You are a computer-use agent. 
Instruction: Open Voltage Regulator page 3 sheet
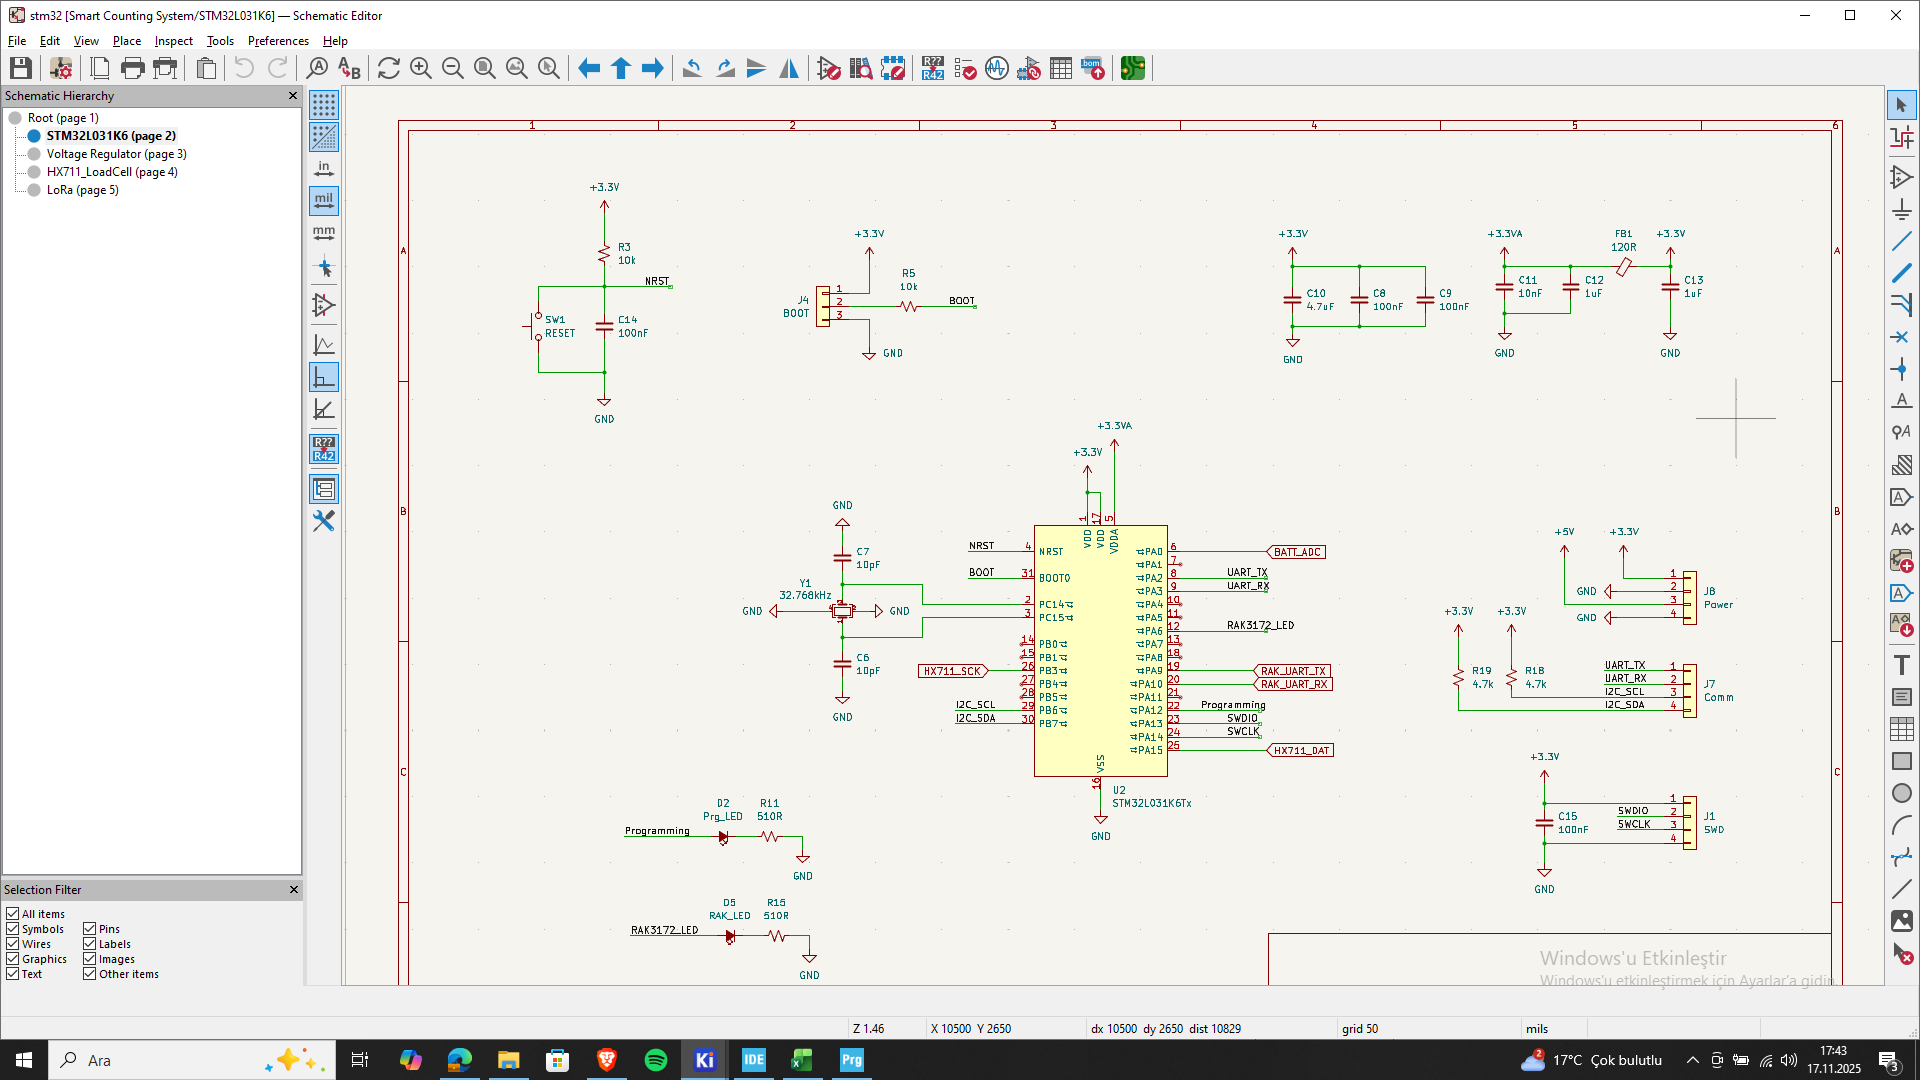pyautogui.click(x=116, y=154)
